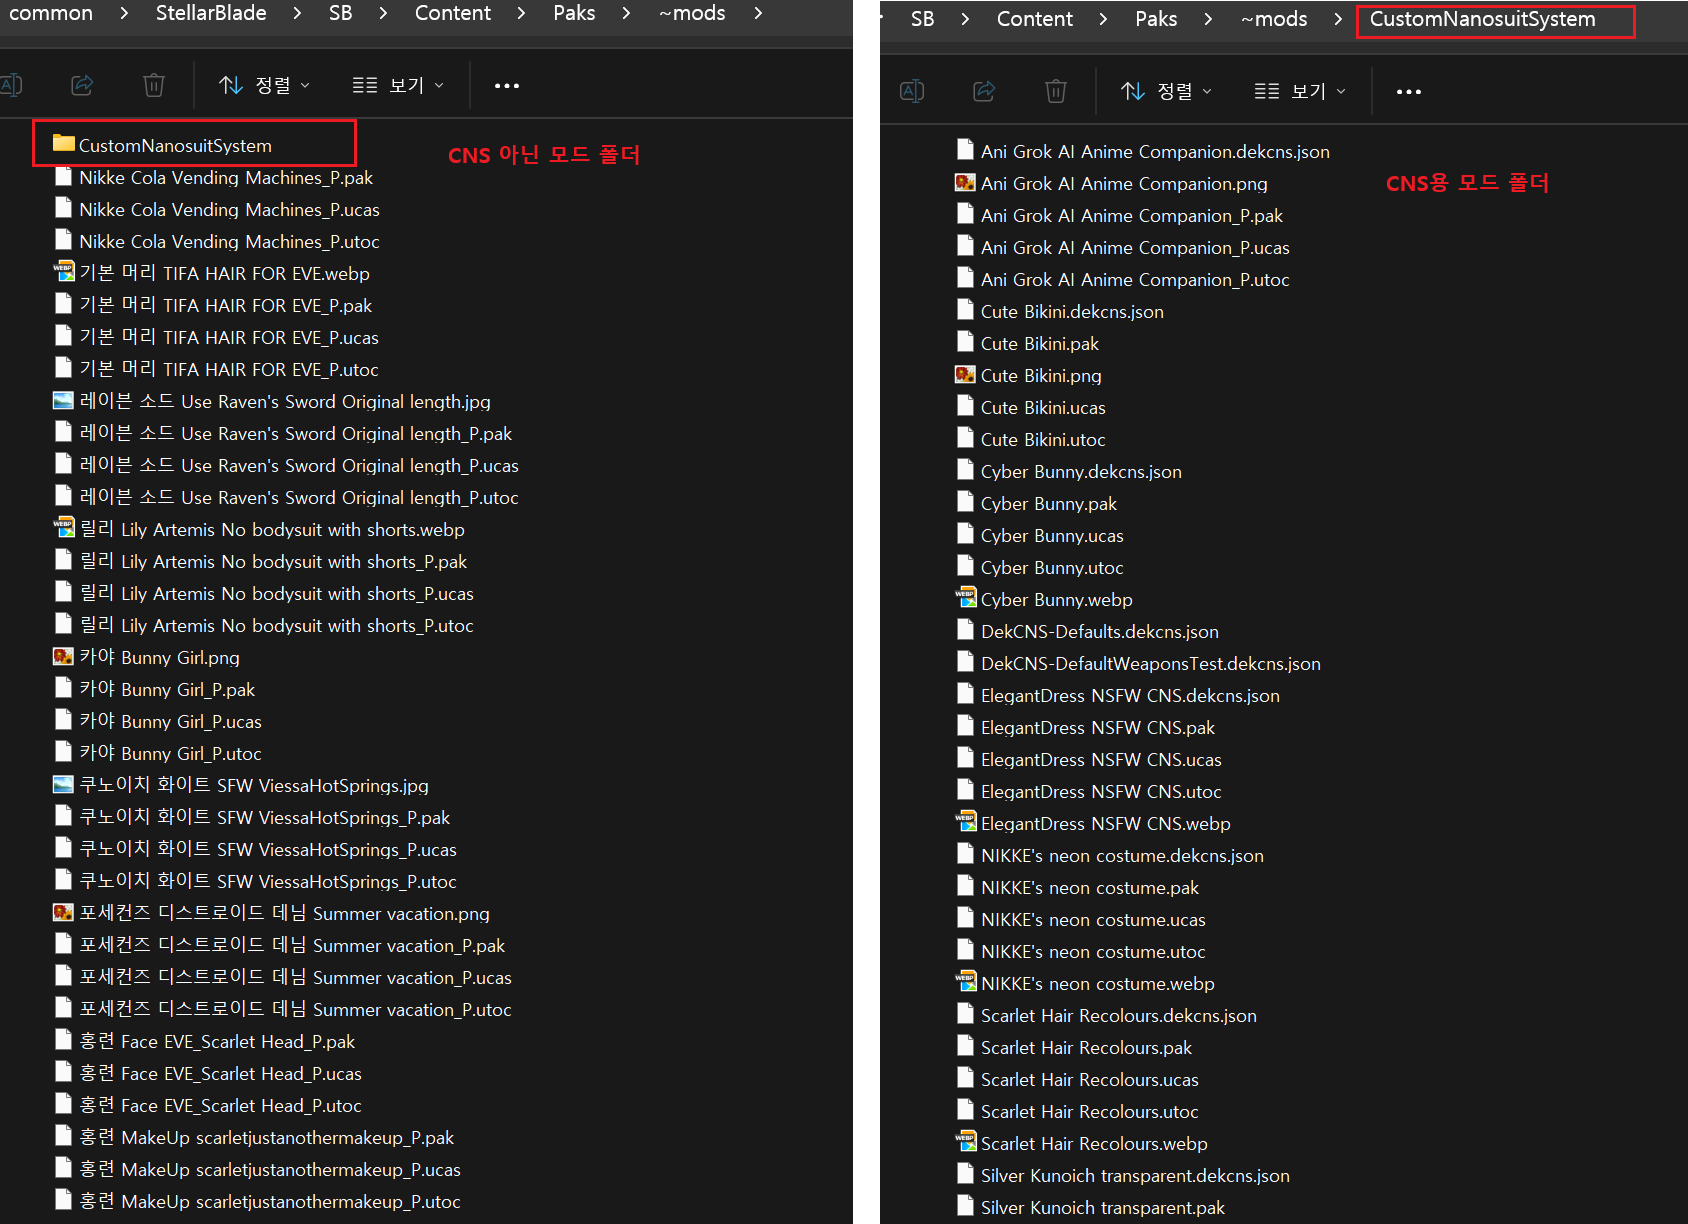Open the 정렬 sort dropdown in left window

pos(265,85)
